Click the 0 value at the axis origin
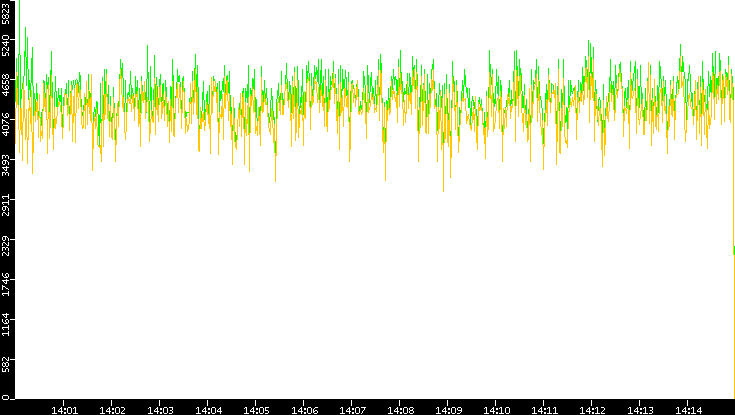Image resolution: width=735 pixels, height=415 pixels. pos(5,398)
